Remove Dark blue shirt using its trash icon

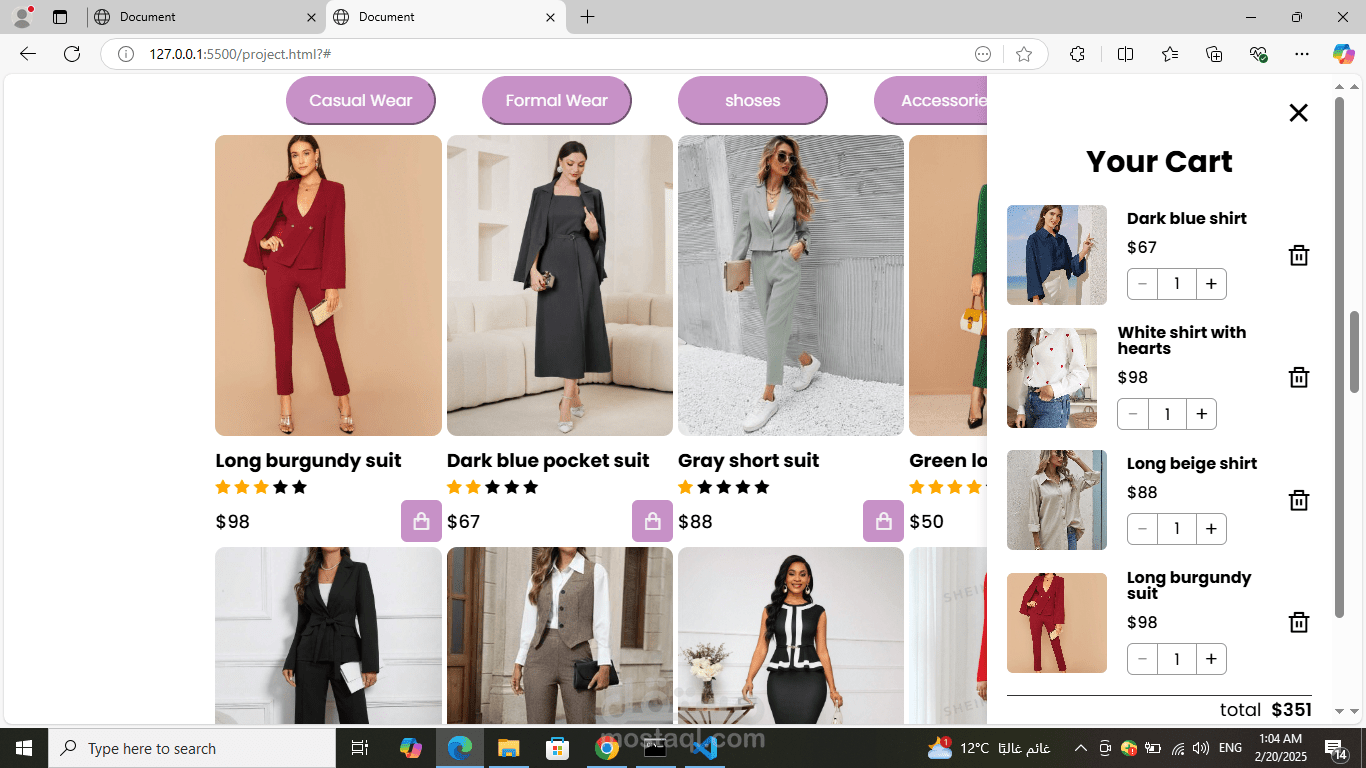(1298, 255)
